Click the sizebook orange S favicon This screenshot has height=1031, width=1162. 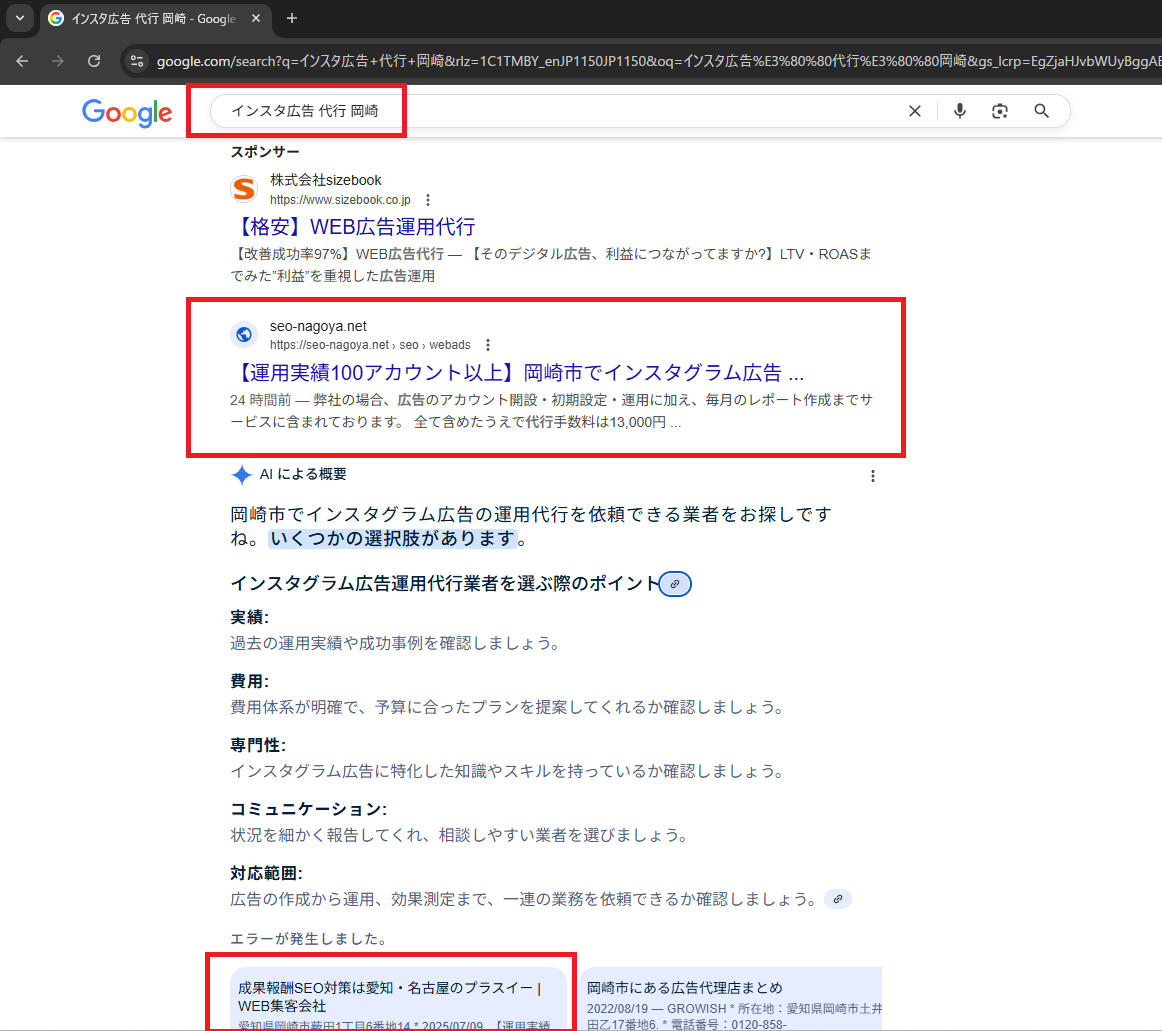click(244, 189)
